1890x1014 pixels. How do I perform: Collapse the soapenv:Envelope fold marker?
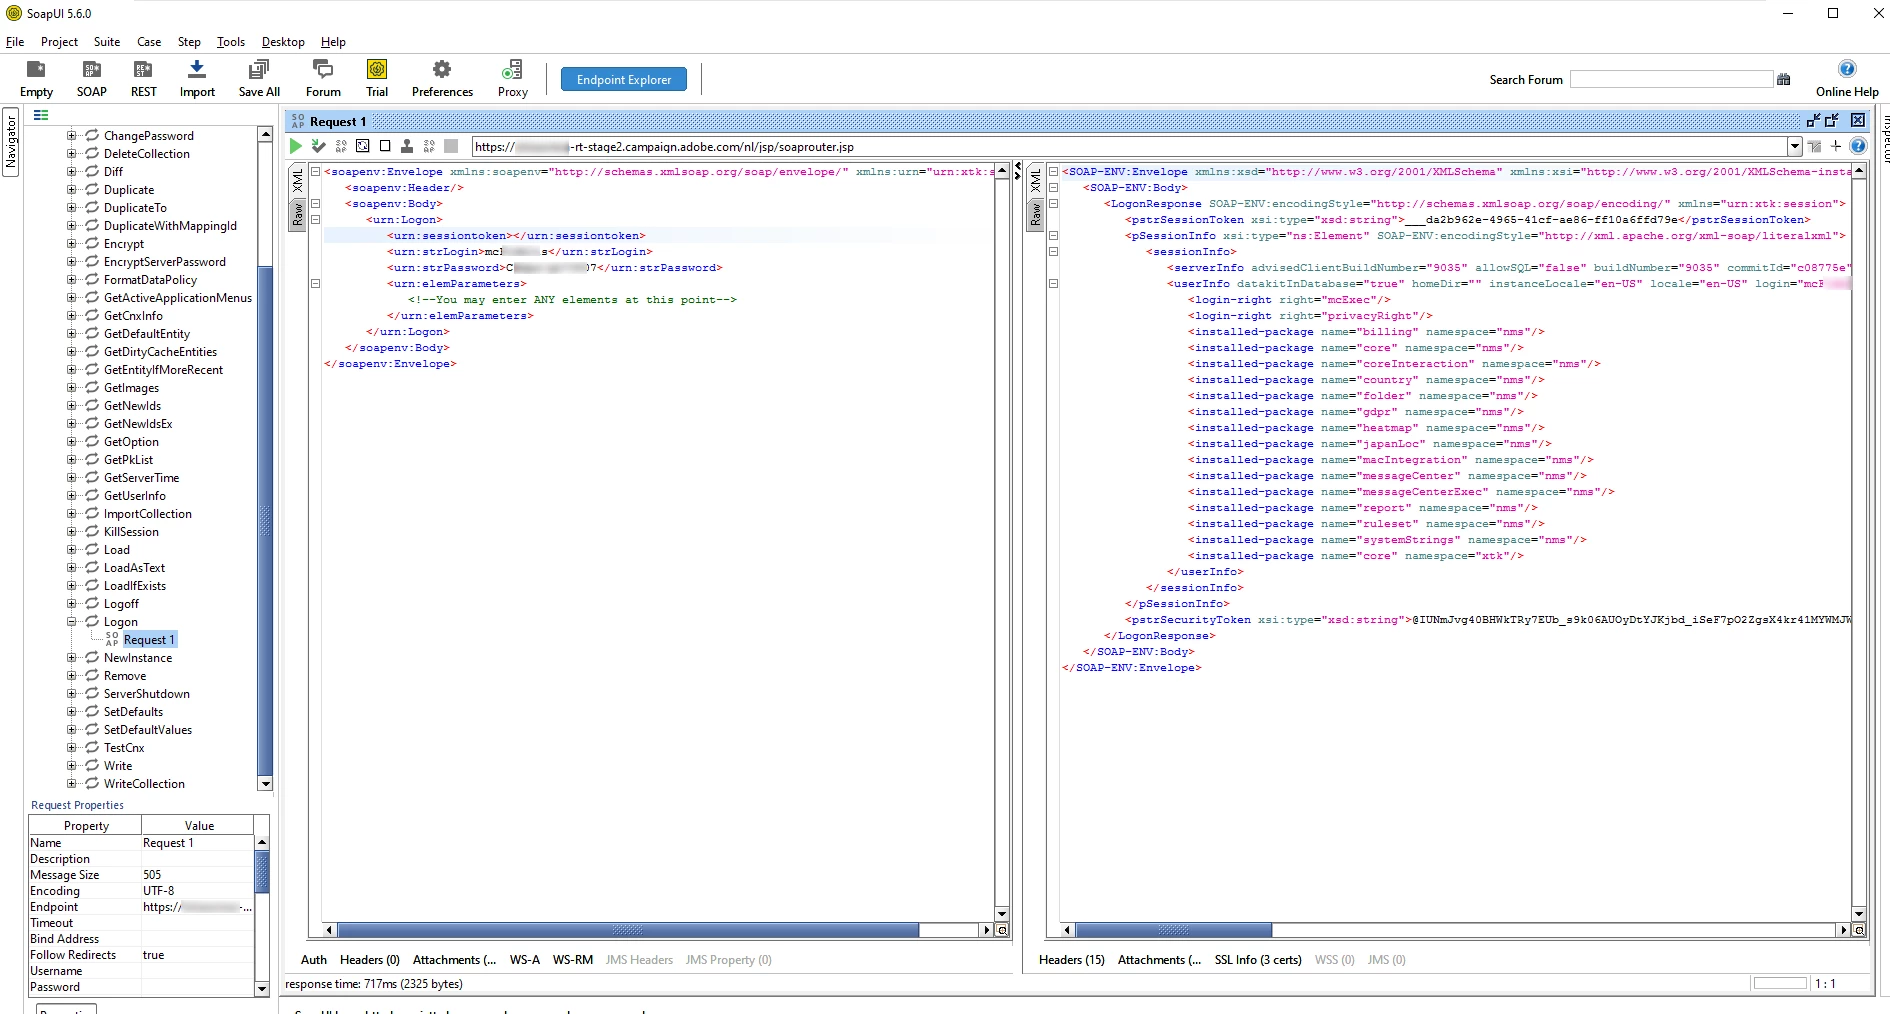(315, 172)
